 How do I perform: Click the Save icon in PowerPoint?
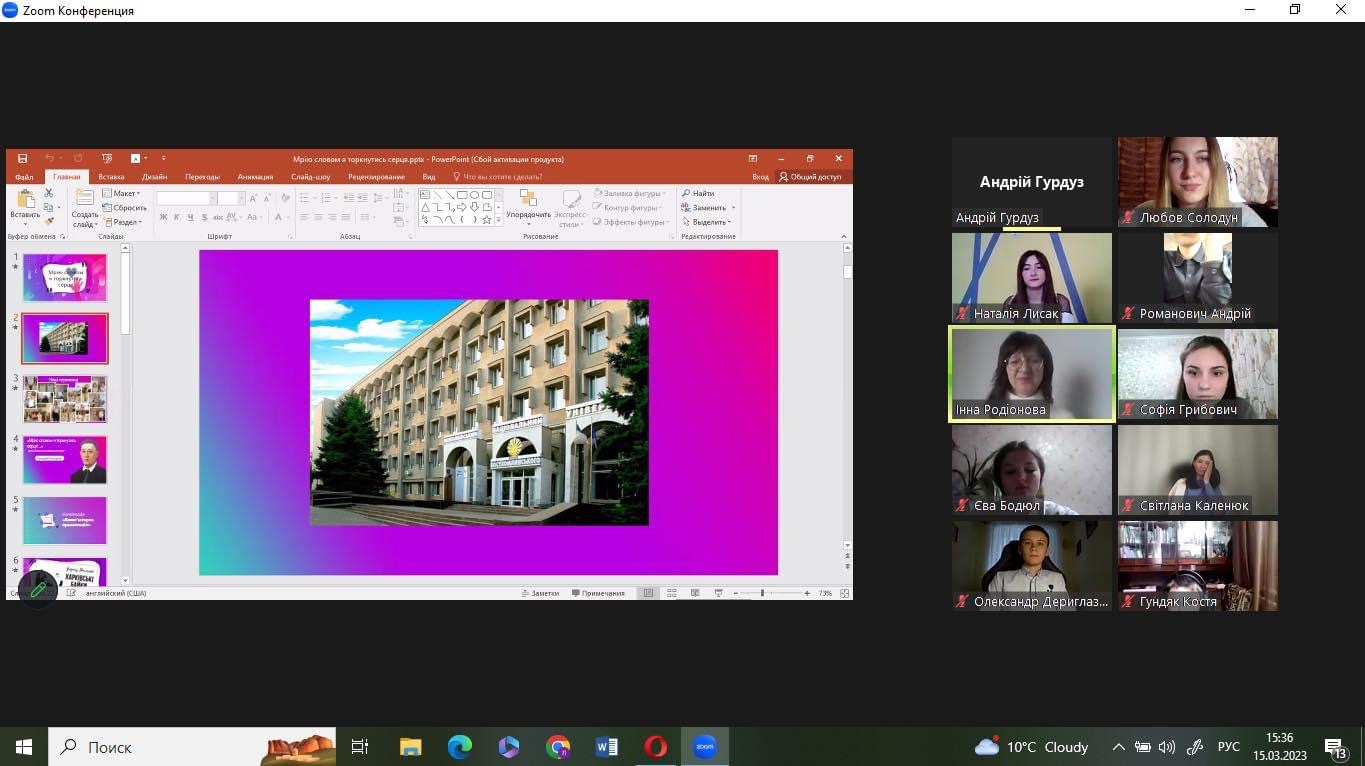pos(20,159)
